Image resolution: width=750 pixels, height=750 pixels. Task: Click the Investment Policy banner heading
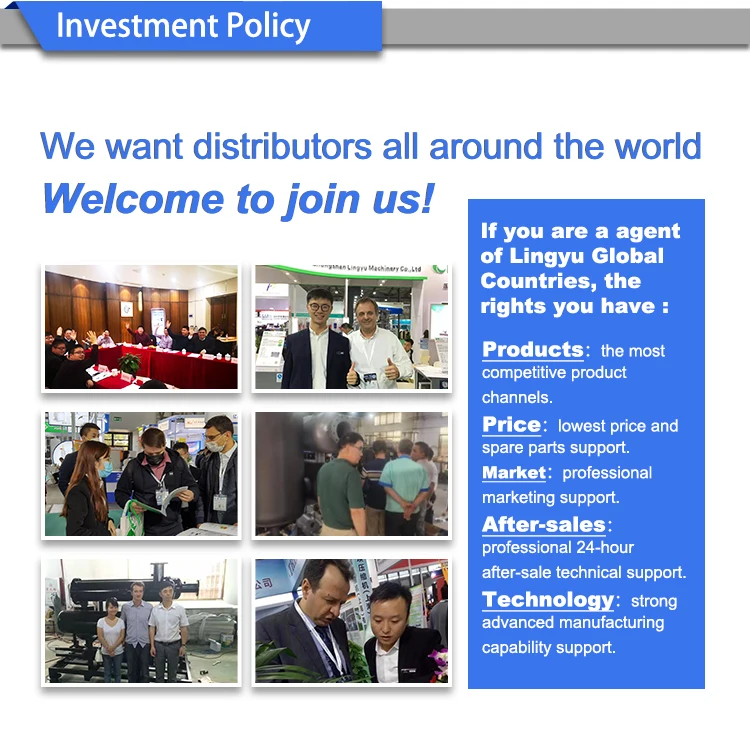(183, 26)
